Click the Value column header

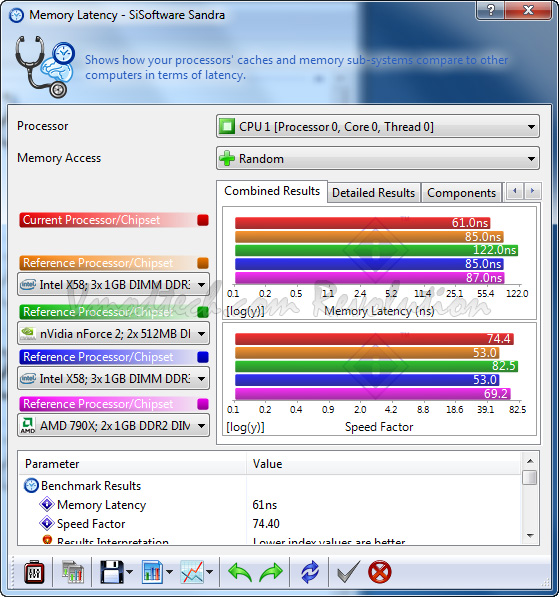(383, 464)
